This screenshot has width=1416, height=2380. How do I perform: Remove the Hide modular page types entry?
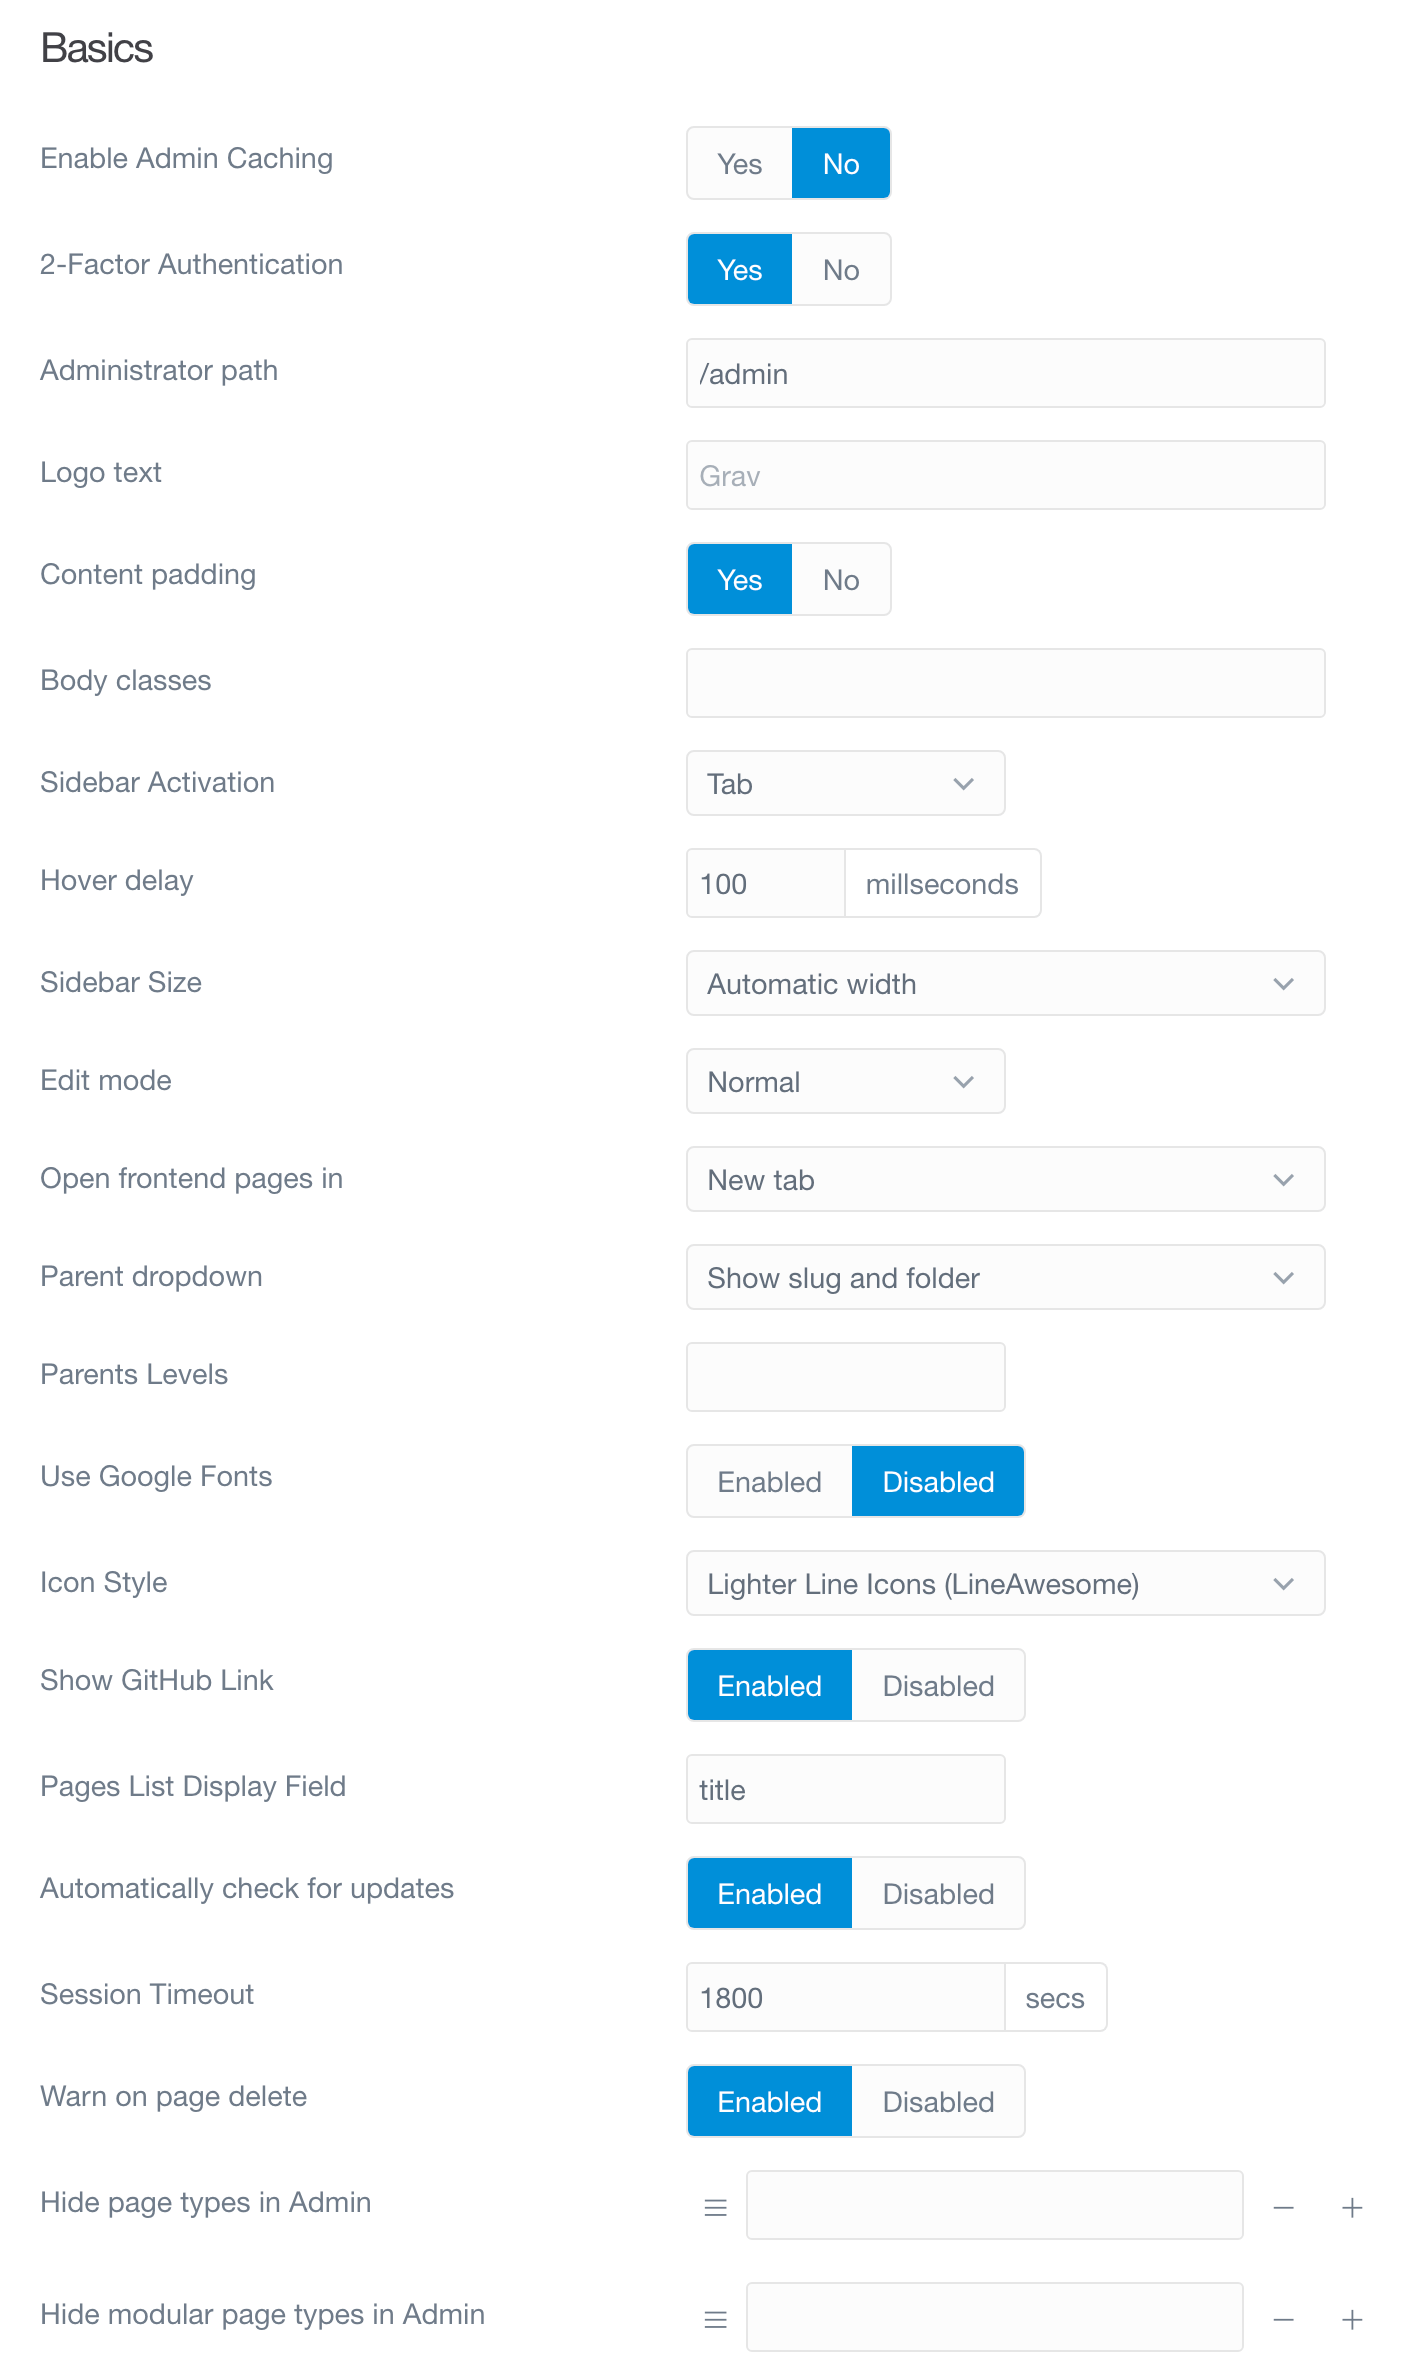tap(1283, 2318)
